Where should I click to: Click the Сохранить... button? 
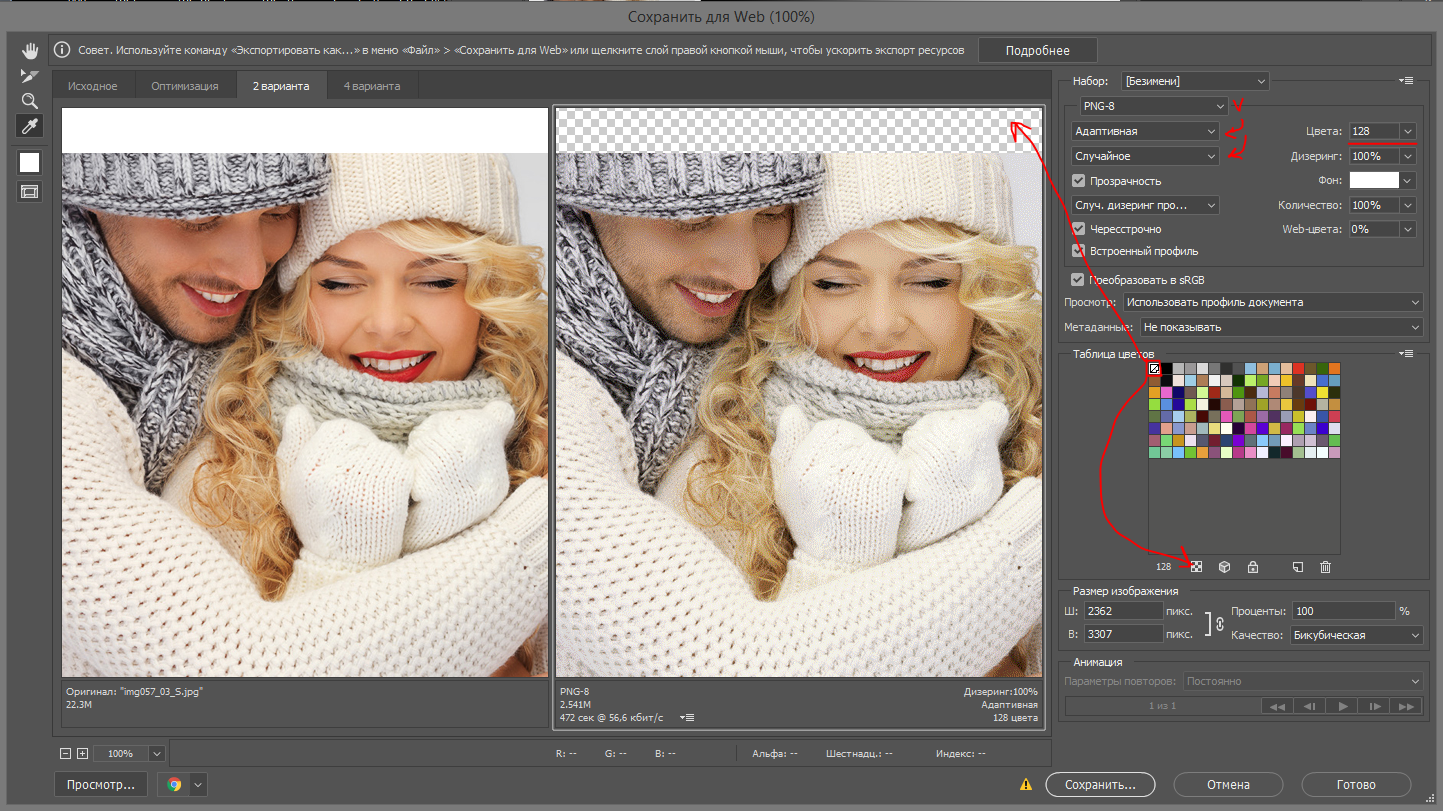[x=1100, y=785]
